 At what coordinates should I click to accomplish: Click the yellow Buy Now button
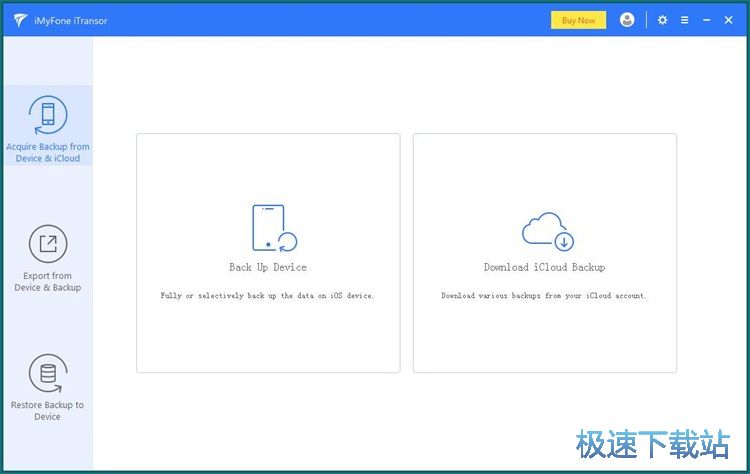[578, 20]
